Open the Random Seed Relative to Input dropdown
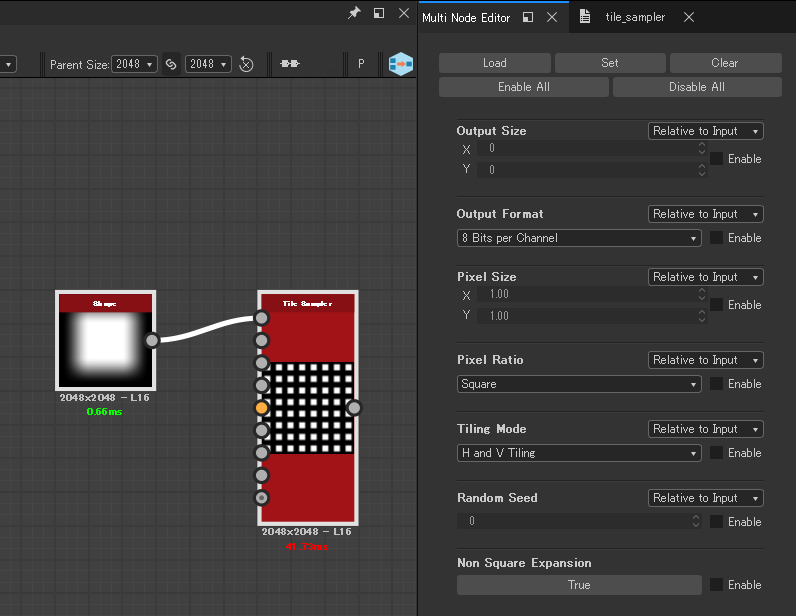This screenshot has height=616, width=796. pos(706,498)
